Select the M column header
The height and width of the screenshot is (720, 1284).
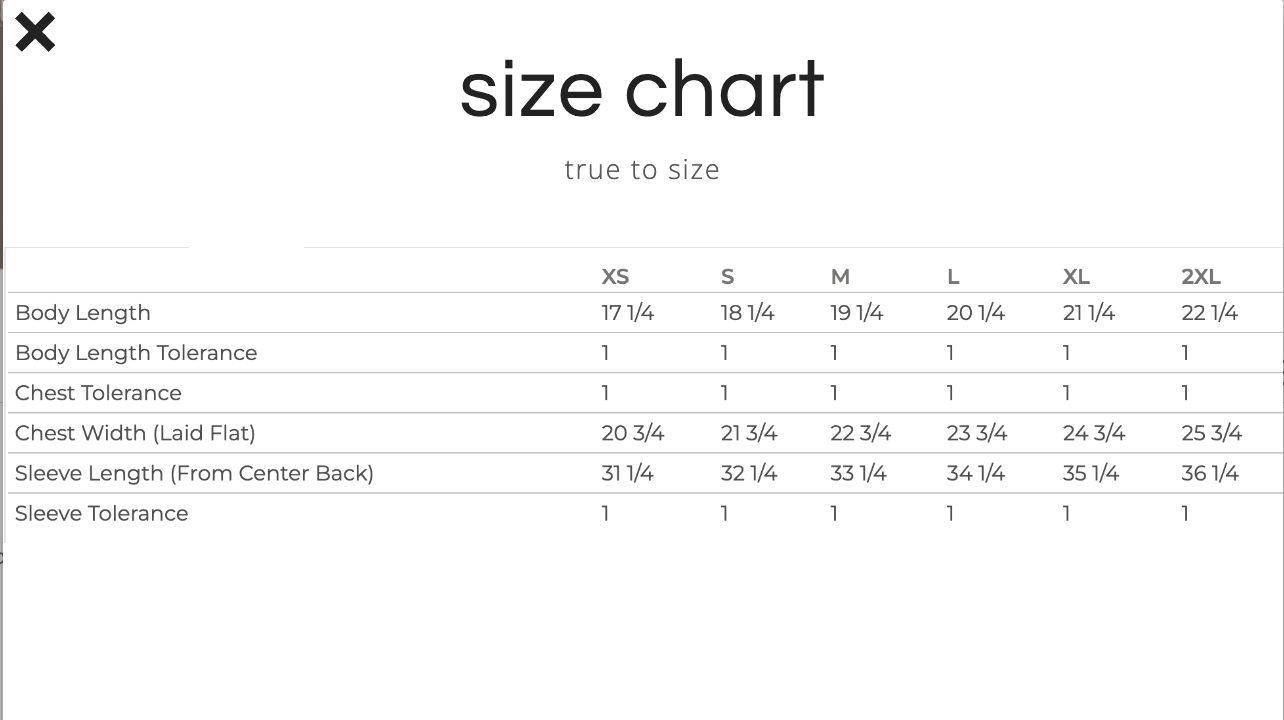click(840, 277)
